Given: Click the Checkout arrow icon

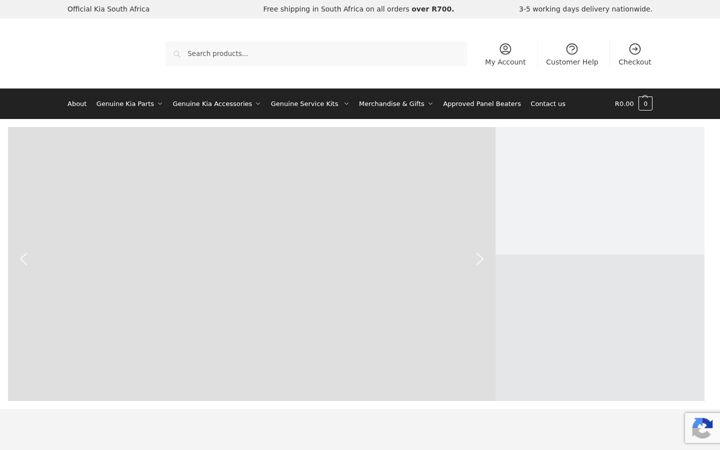Looking at the screenshot, I should (x=635, y=49).
